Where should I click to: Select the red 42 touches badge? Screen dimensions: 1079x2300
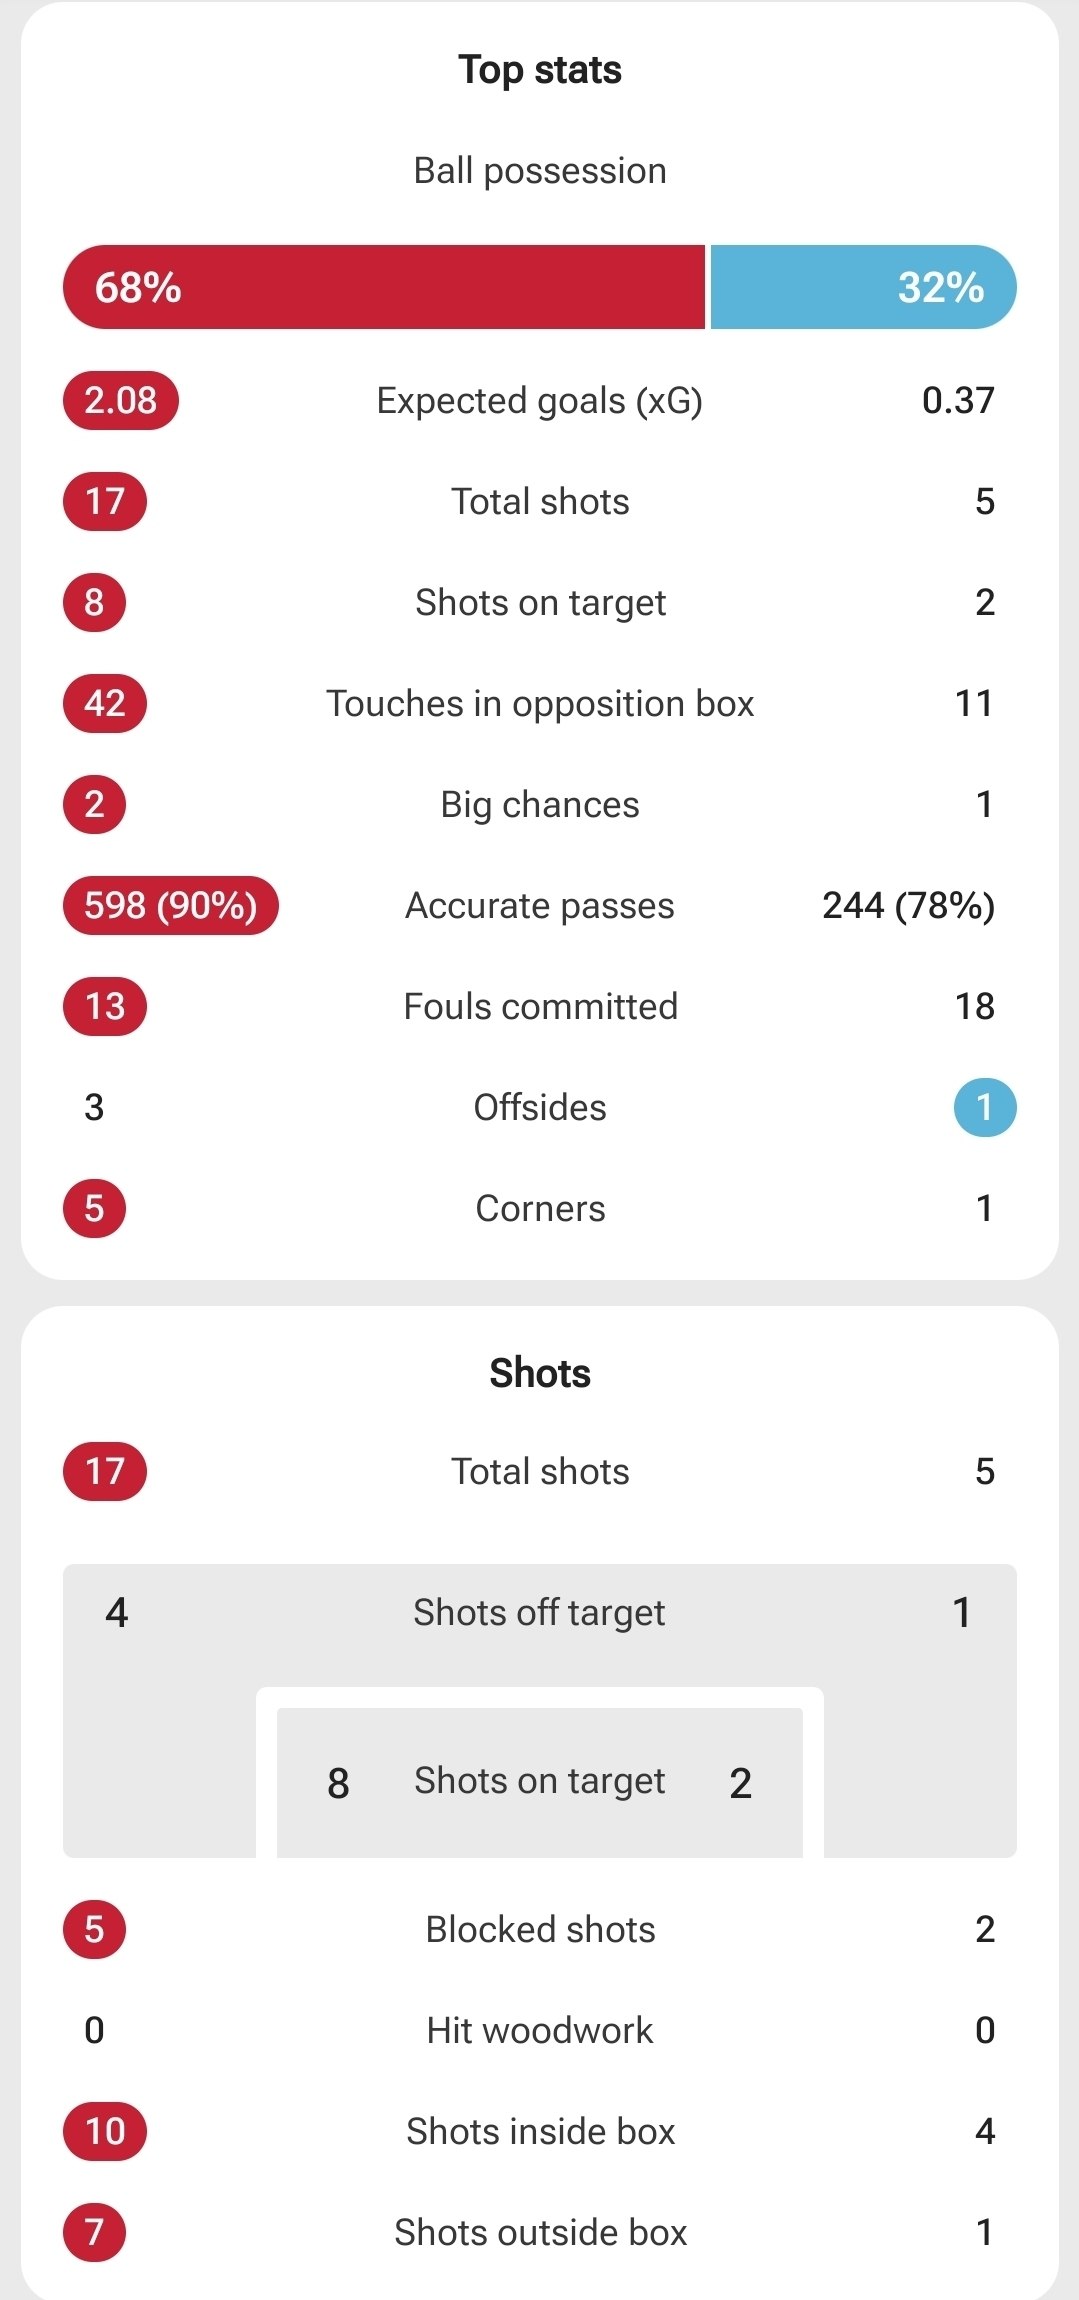click(105, 704)
